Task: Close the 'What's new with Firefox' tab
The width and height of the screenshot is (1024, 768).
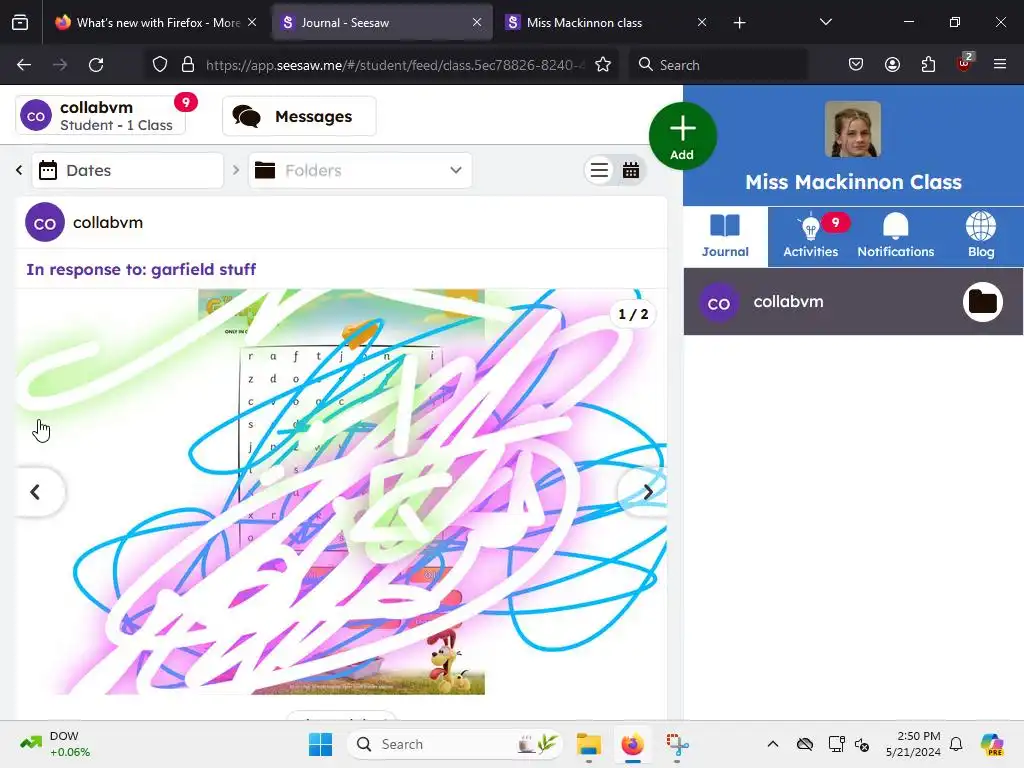Action: [252, 23]
